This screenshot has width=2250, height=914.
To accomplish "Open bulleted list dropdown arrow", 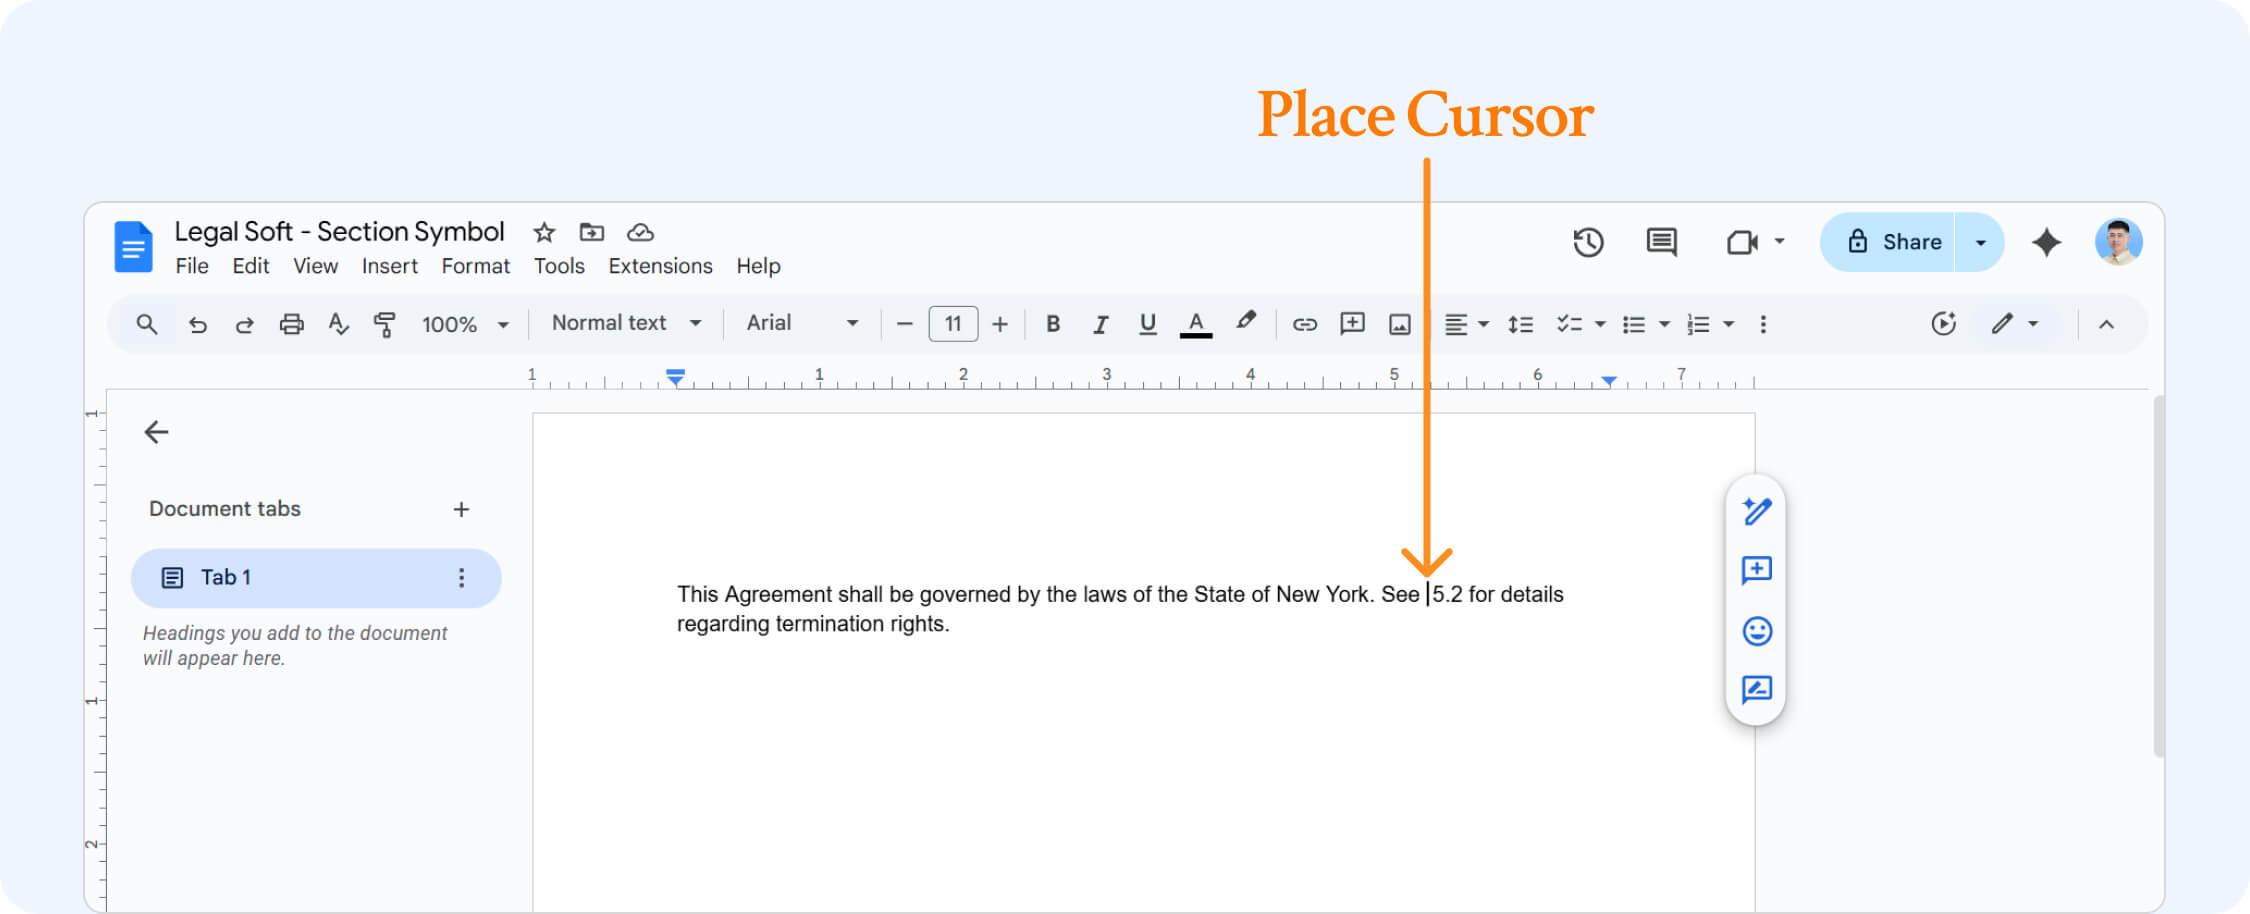I will click(1664, 324).
